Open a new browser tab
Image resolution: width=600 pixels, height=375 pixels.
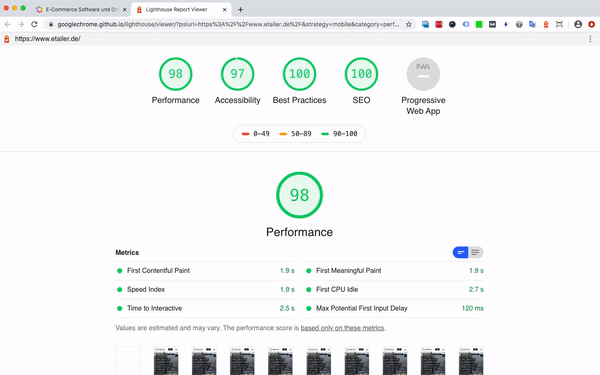point(240,10)
